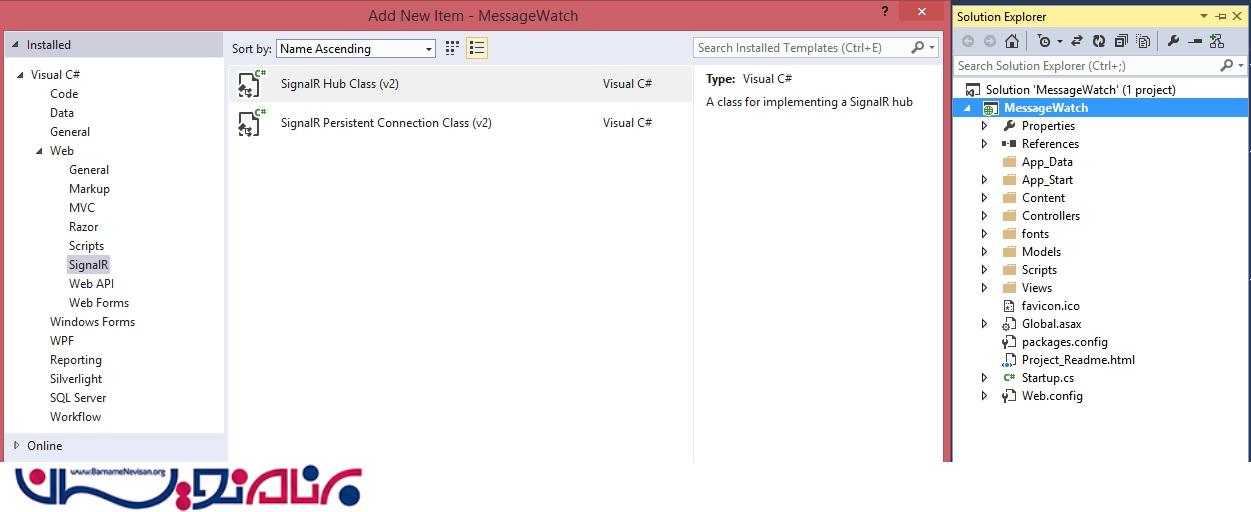Viewport: 1251px width, 512px height.
Task: Select the Razor category
Action: click(x=84, y=227)
